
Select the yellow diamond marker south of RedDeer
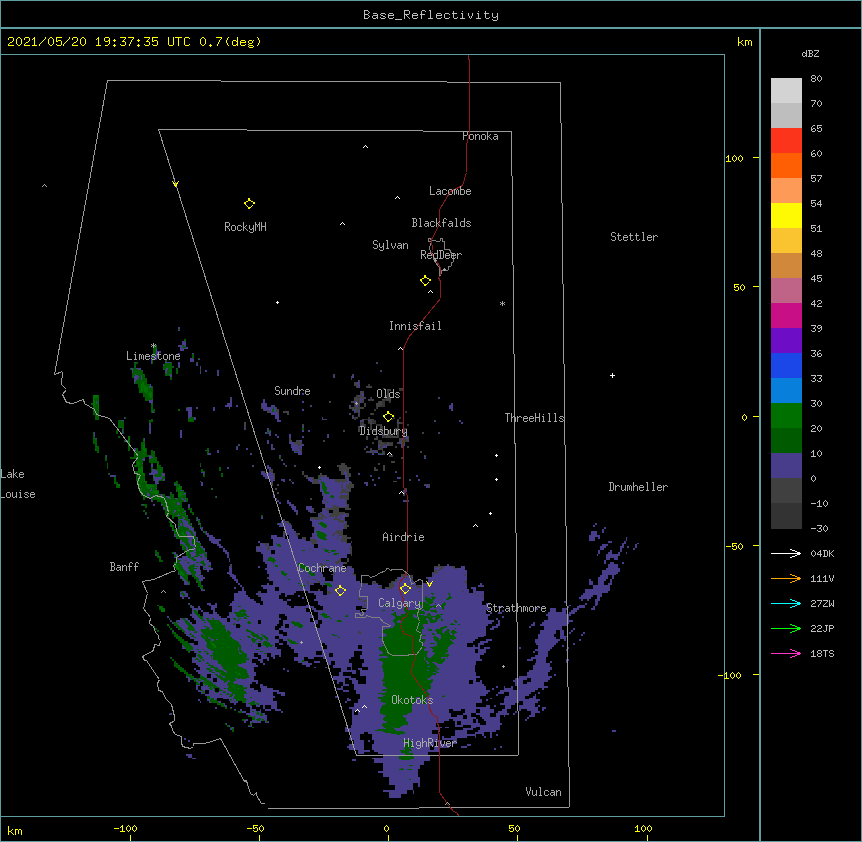pos(426,281)
